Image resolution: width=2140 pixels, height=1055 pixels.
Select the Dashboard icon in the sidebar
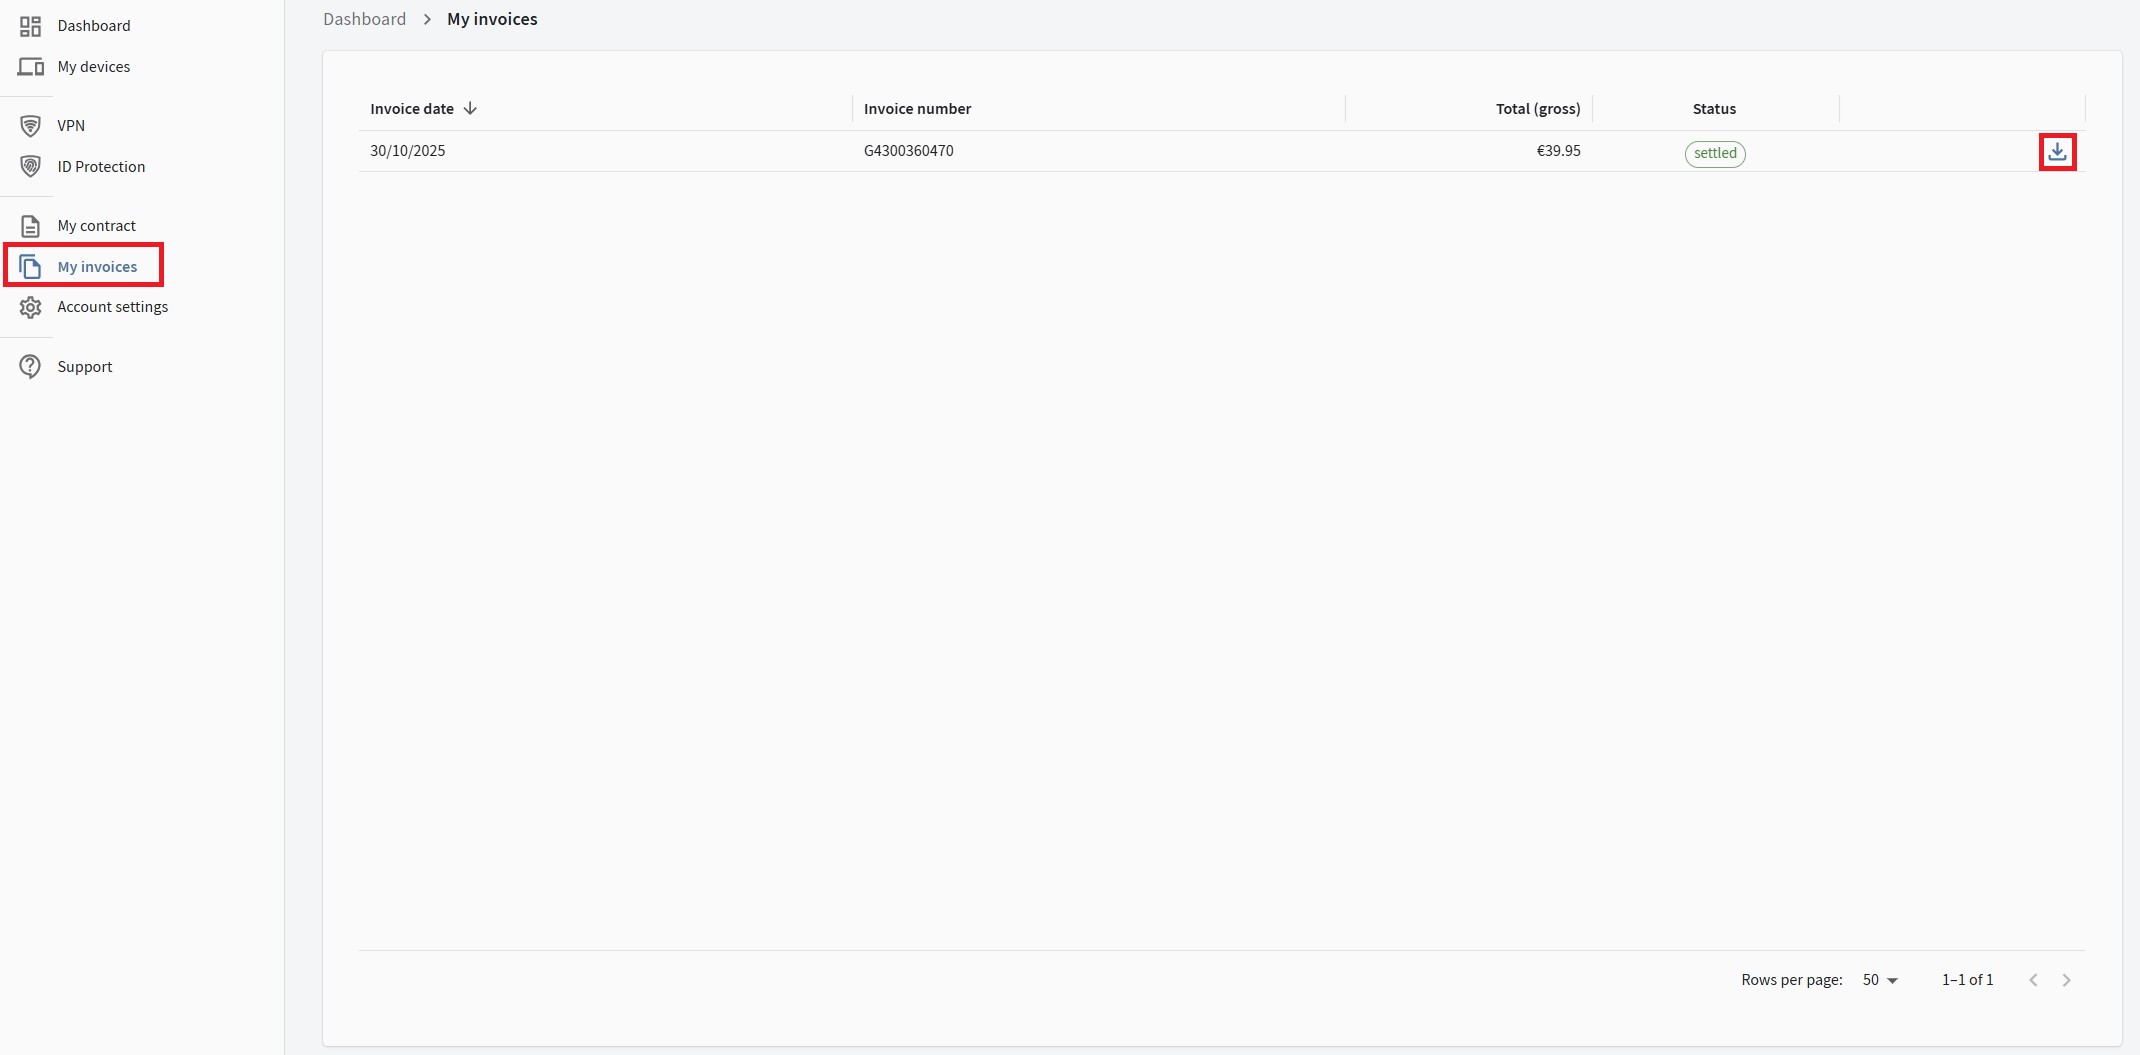pos(30,26)
